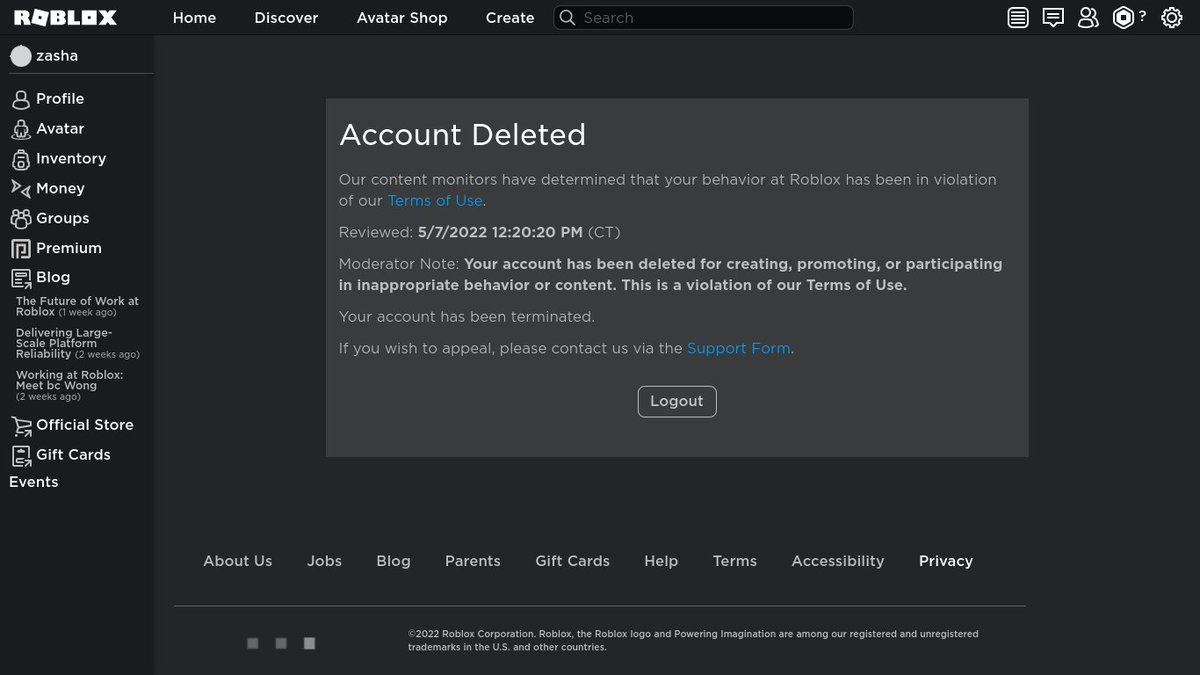Open blog post Meet bc Wong

[x=69, y=385]
